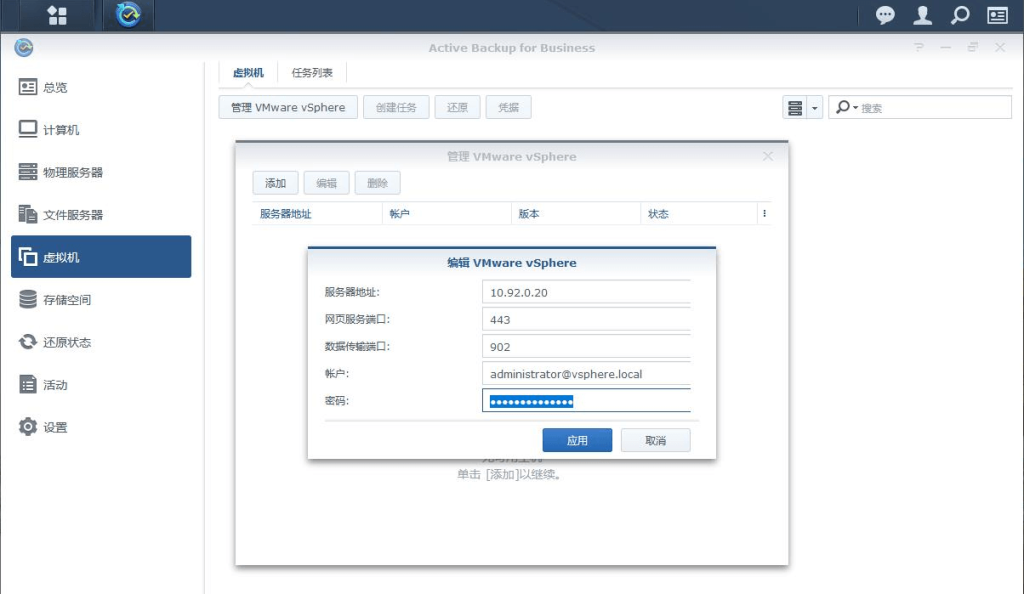Viewport: 1024px width, 594px height.
Task: Open 物理服务器 in the sidebar
Action: point(101,172)
